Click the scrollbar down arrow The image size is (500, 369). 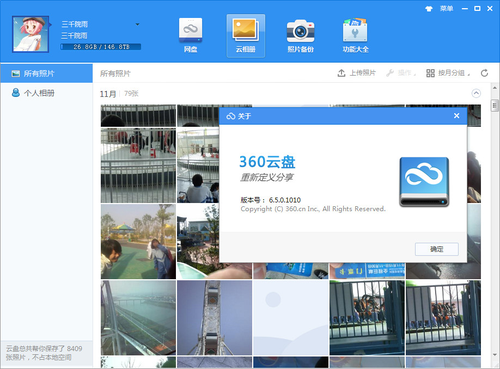[495, 355]
